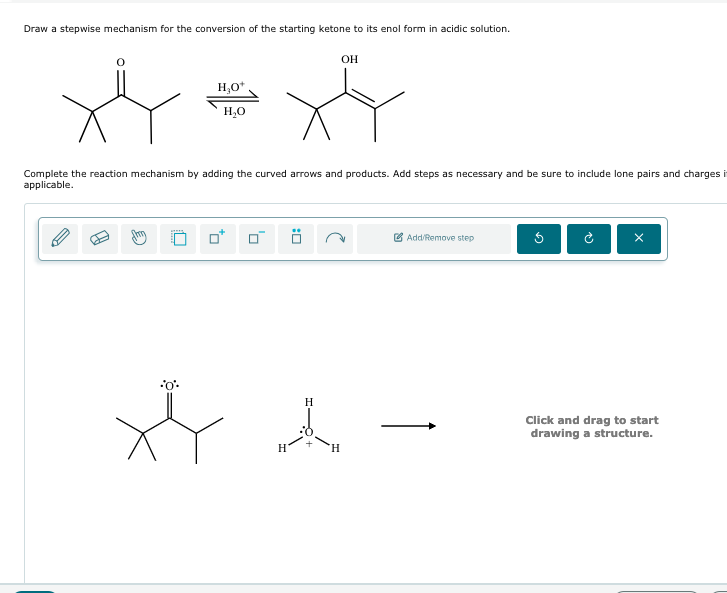
Task: Click the H2O reagent label
Action: coord(235,111)
